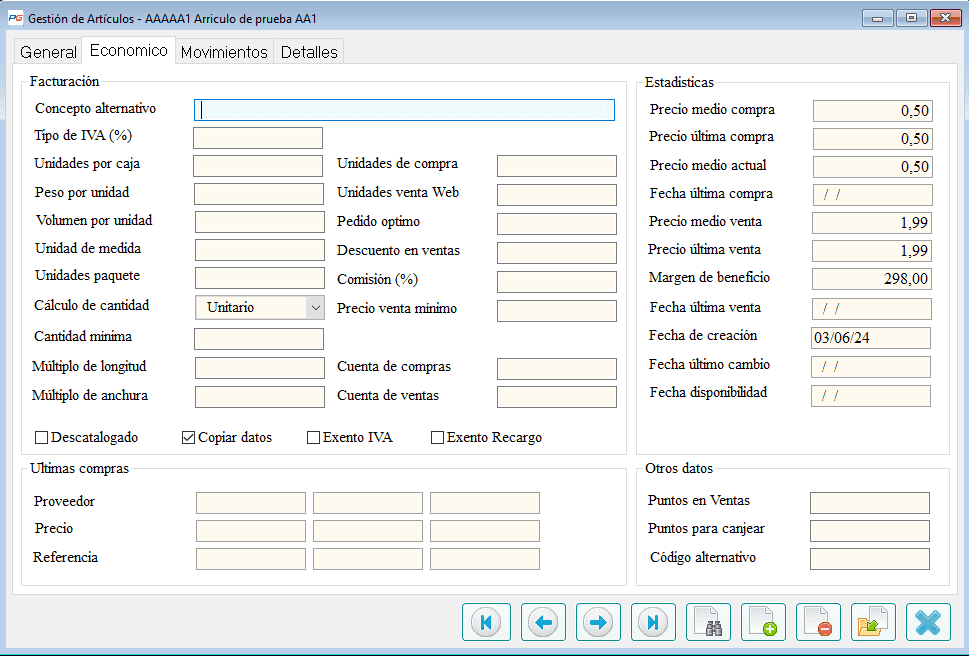Click the Fecha de creación field 03/06/24

871,338
